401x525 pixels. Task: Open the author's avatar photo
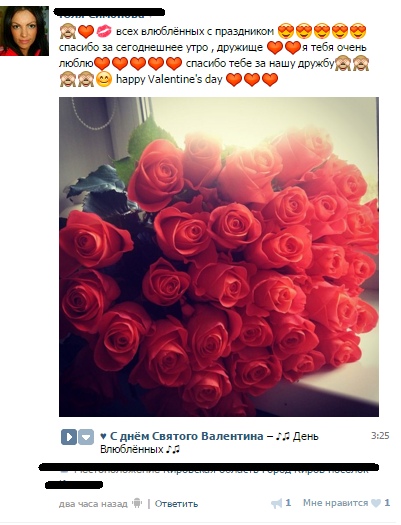[x=24, y=31]
